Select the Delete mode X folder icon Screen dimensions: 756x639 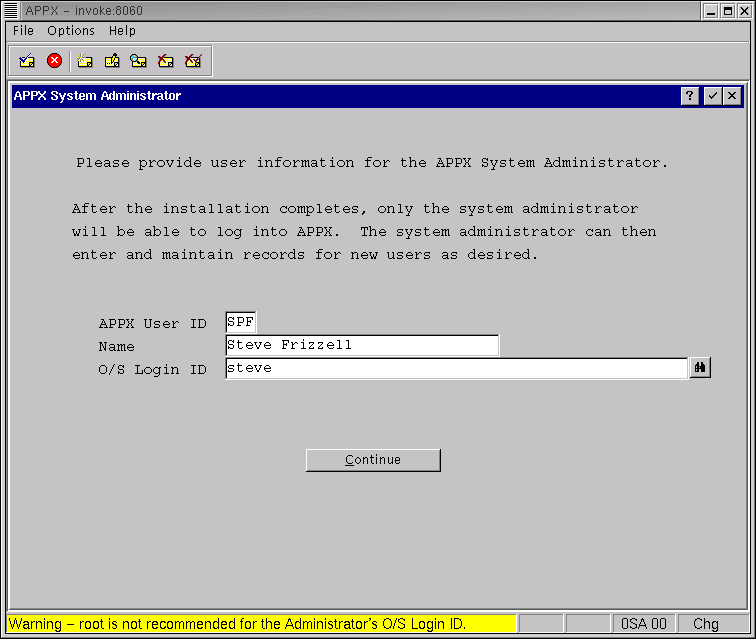[x=165, y=61]
